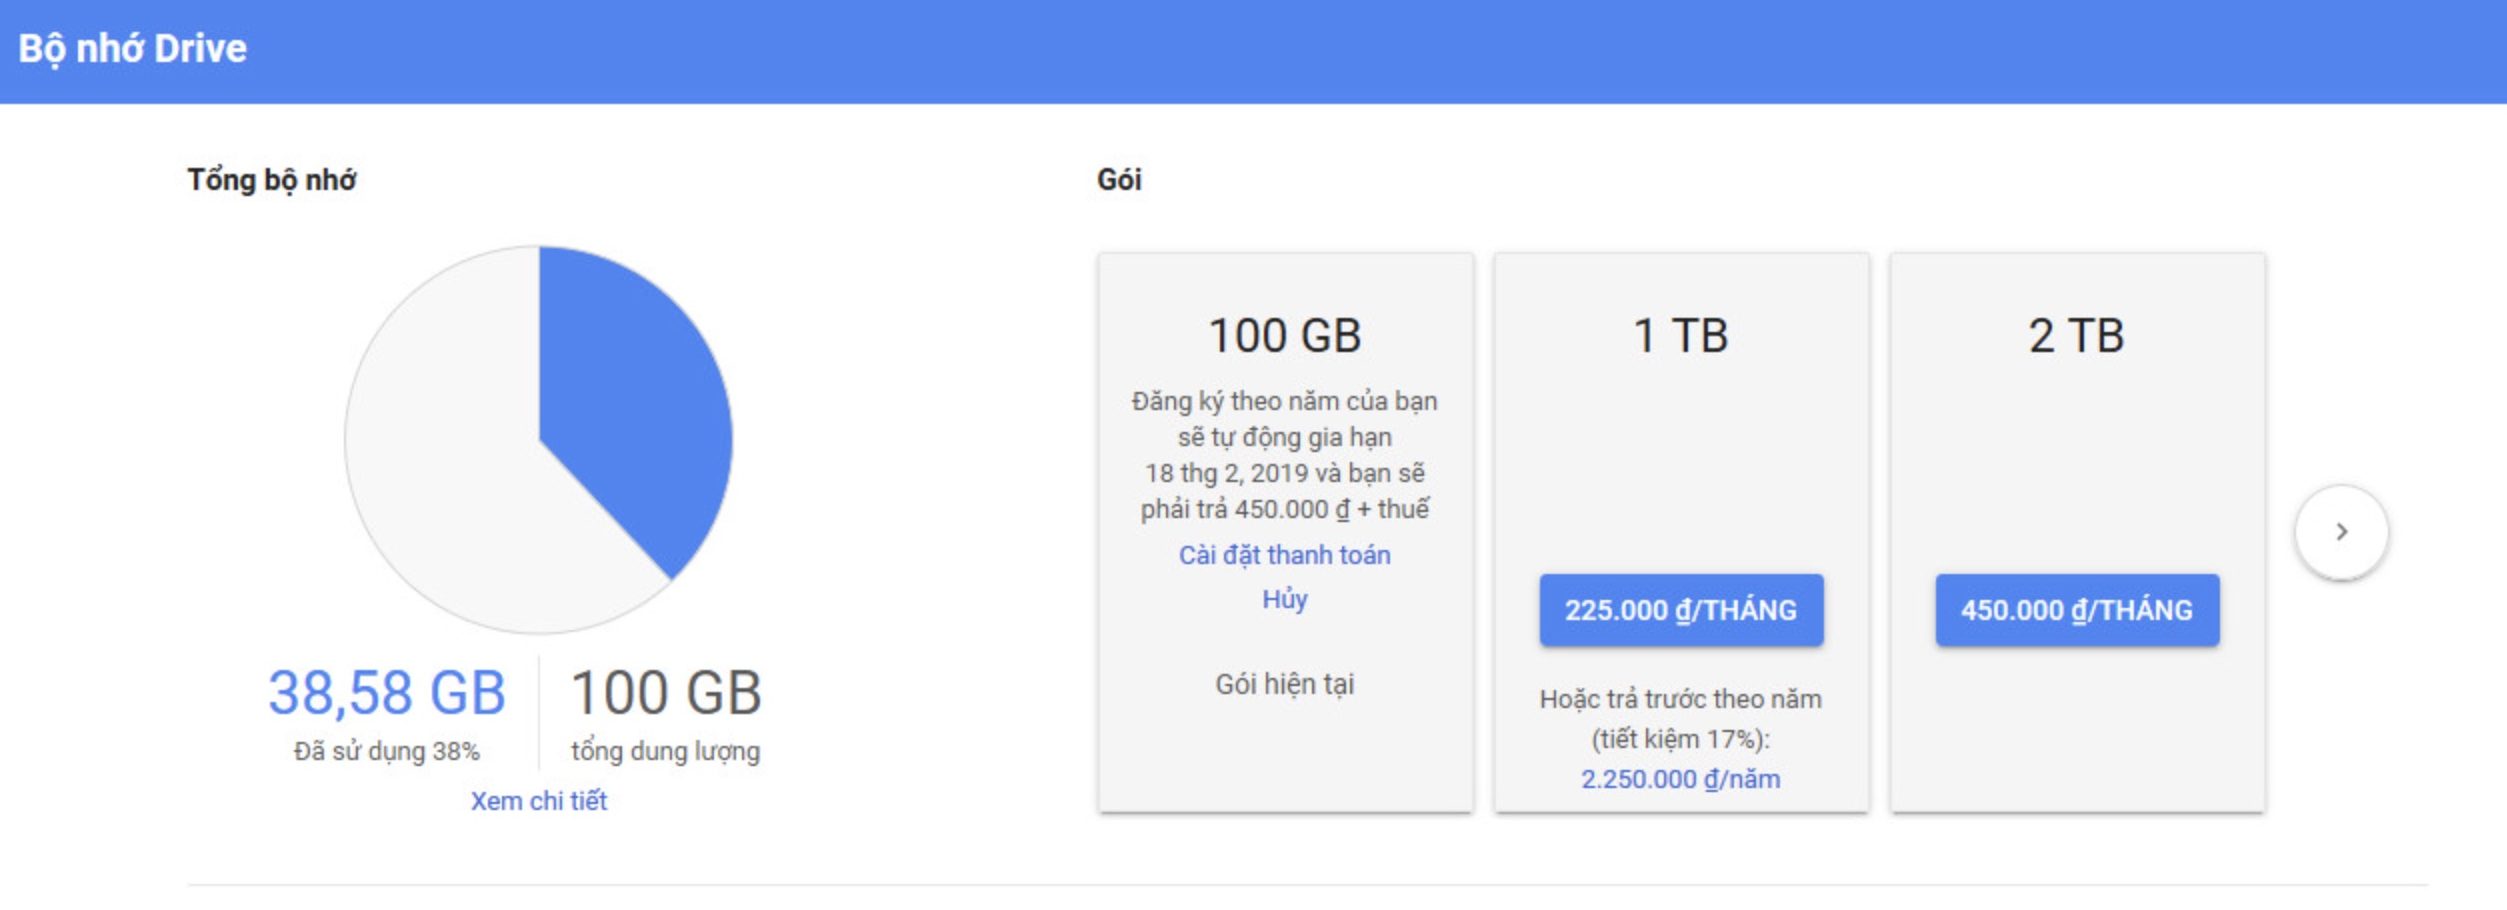Select the 100 GB plan card title
The image size is (2507, 910).
tap(1284, 336)
